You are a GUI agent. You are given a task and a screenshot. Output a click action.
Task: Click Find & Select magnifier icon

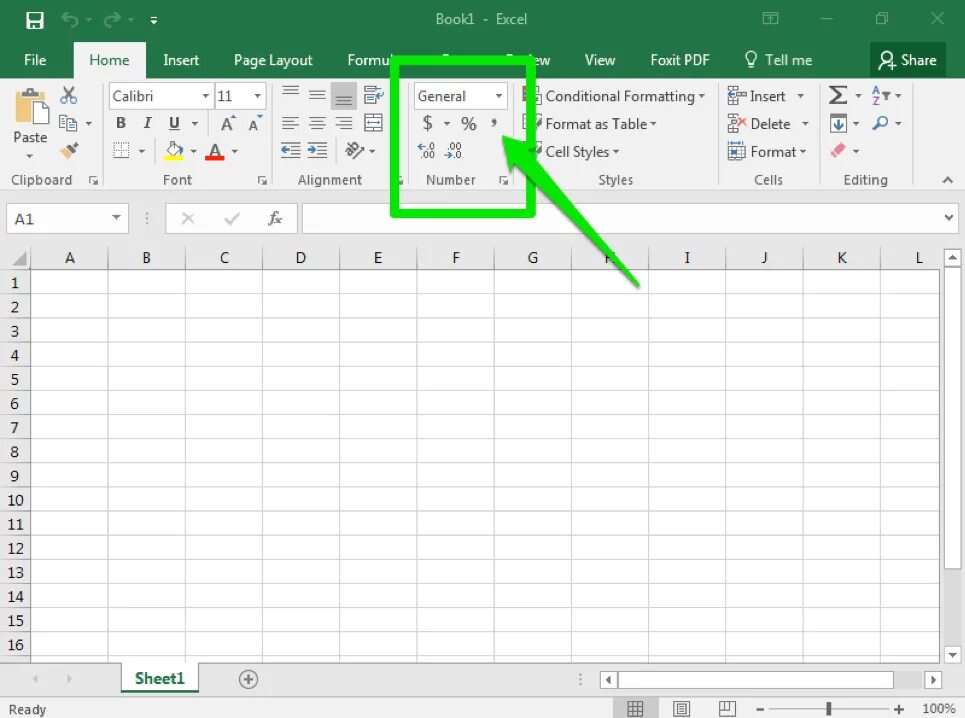(x=880, y=123)
